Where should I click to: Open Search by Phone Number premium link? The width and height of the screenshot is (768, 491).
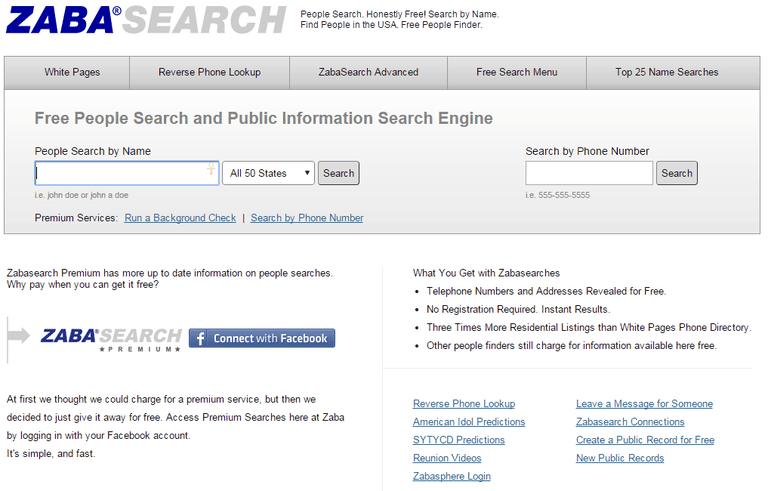coord(307,218)
